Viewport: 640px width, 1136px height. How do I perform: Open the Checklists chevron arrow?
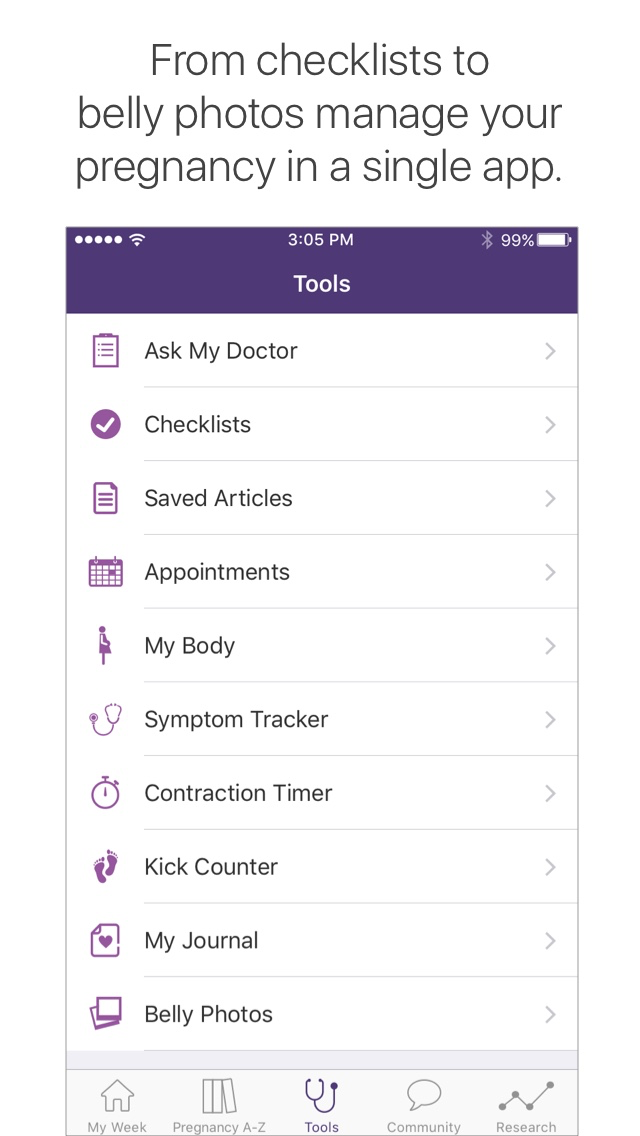point(550,424)
